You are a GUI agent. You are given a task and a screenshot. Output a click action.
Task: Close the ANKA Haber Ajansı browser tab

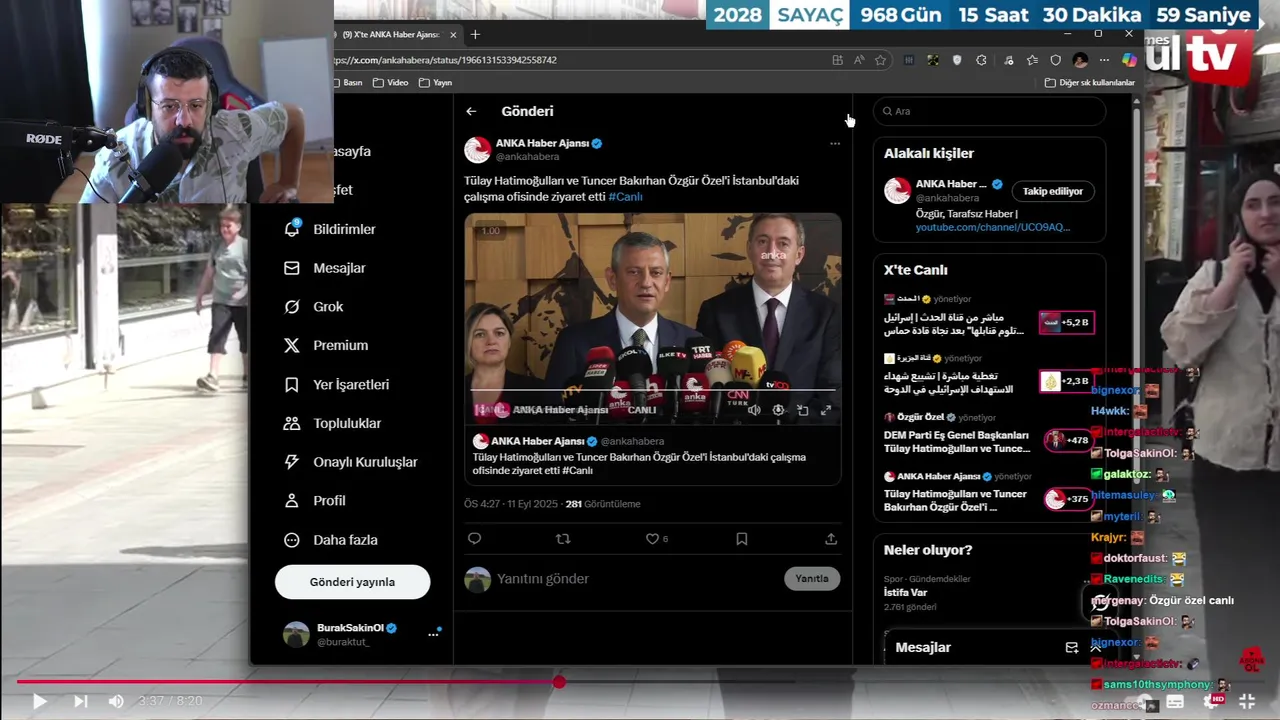point(453,34)
